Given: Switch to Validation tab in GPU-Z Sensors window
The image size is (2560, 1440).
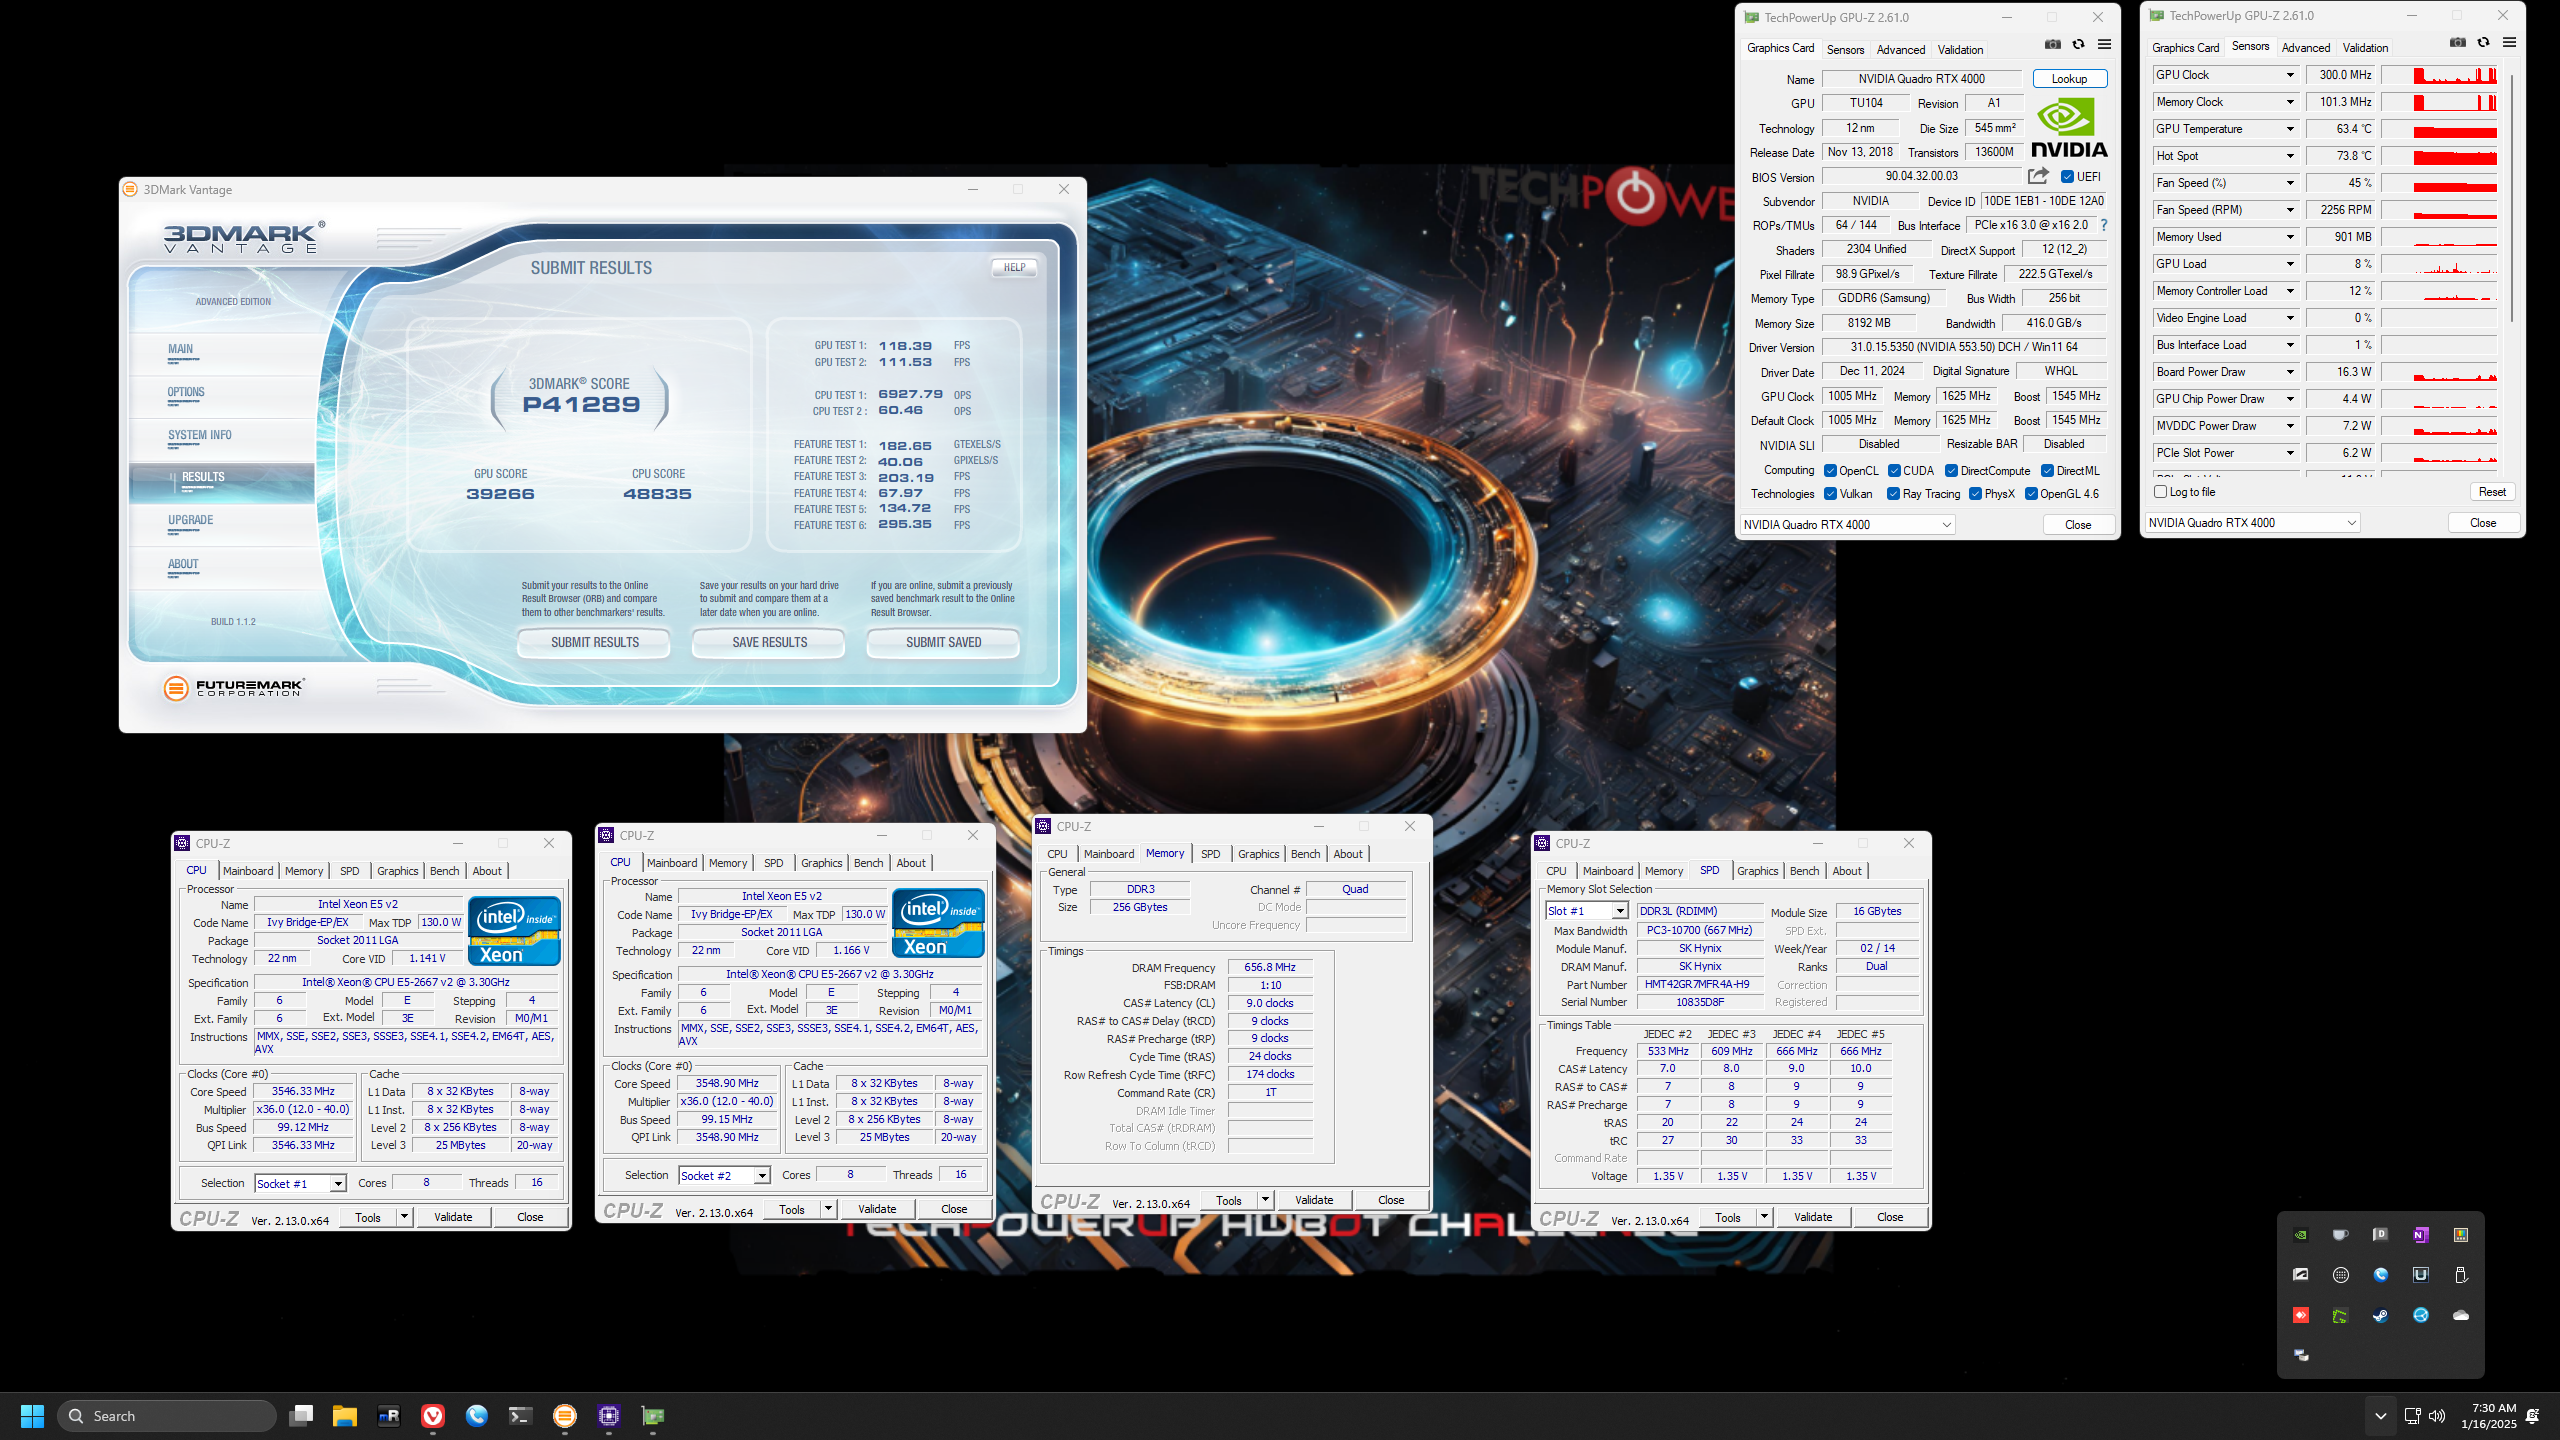Looking at the screenshot, I should [x=2365, y=47].
